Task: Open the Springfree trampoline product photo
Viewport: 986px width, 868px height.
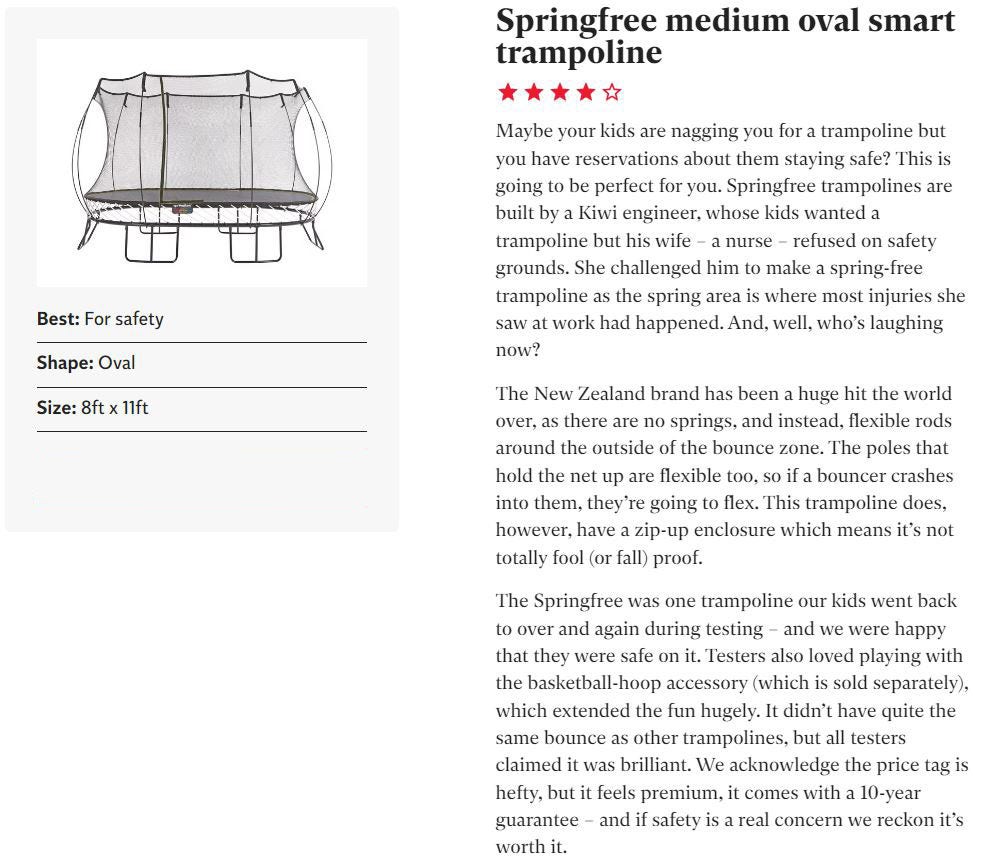Action: coord(202,163)
